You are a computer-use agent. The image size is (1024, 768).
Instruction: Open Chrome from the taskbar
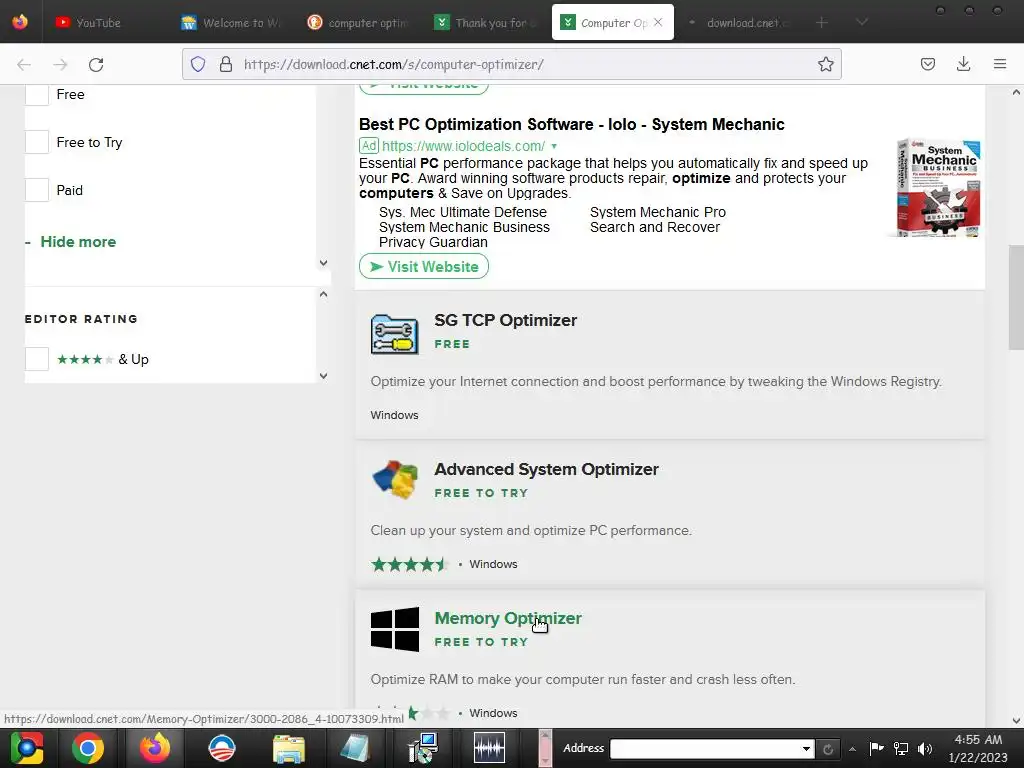[88, 748]
